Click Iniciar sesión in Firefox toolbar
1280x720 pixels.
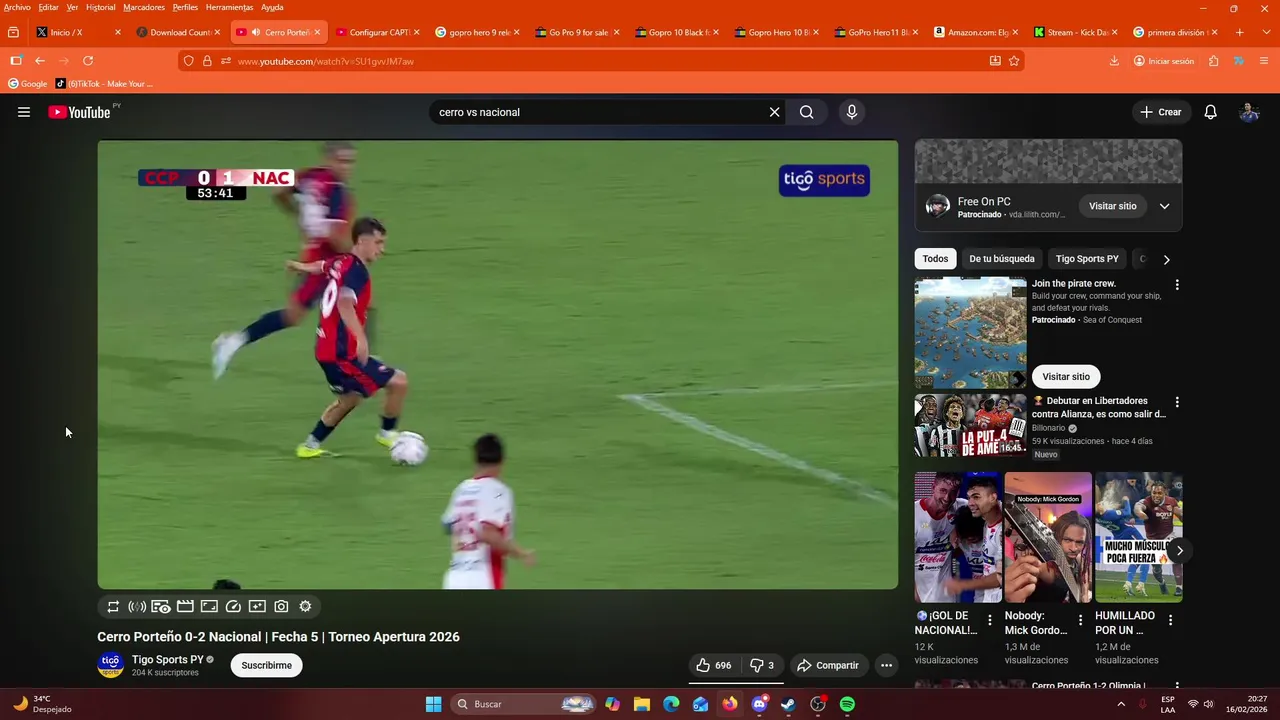click(1164, 61)
